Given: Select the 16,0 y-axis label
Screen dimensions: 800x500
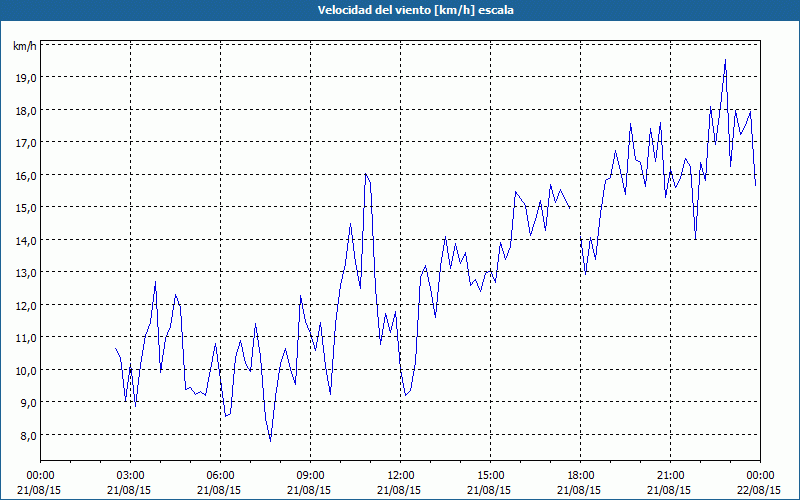Looking at the screenshot, I should click(26, 175).
